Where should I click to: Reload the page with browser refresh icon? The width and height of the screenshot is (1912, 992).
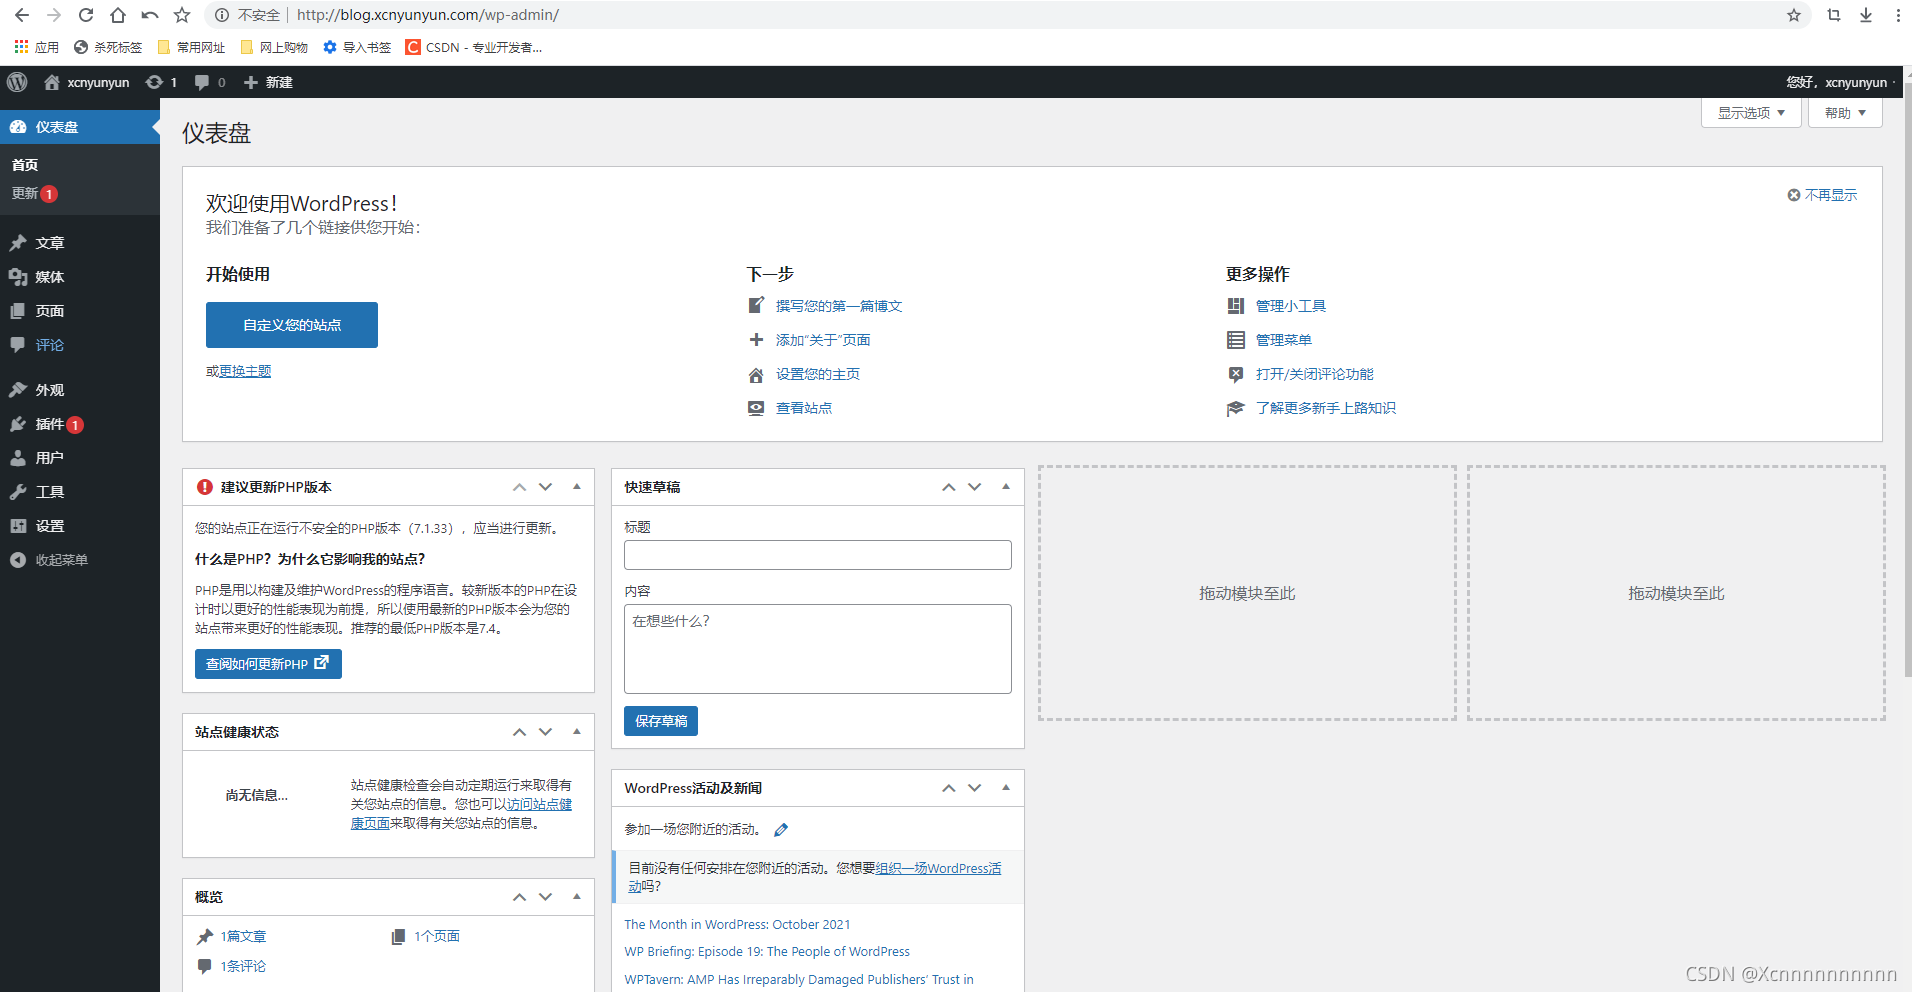[x=86, y=15]
